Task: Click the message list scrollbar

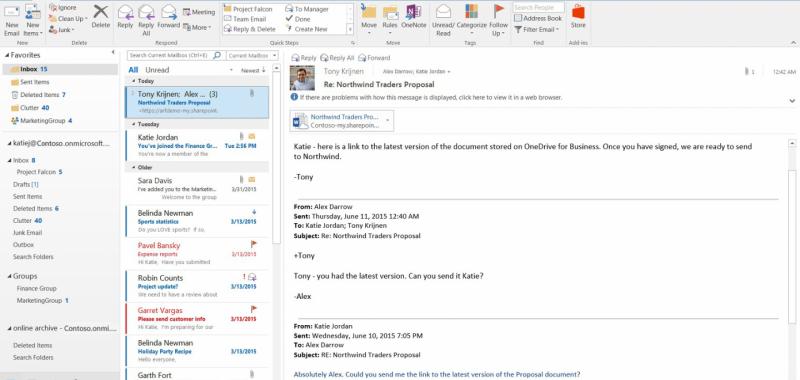Action: (x=277, y=158)
